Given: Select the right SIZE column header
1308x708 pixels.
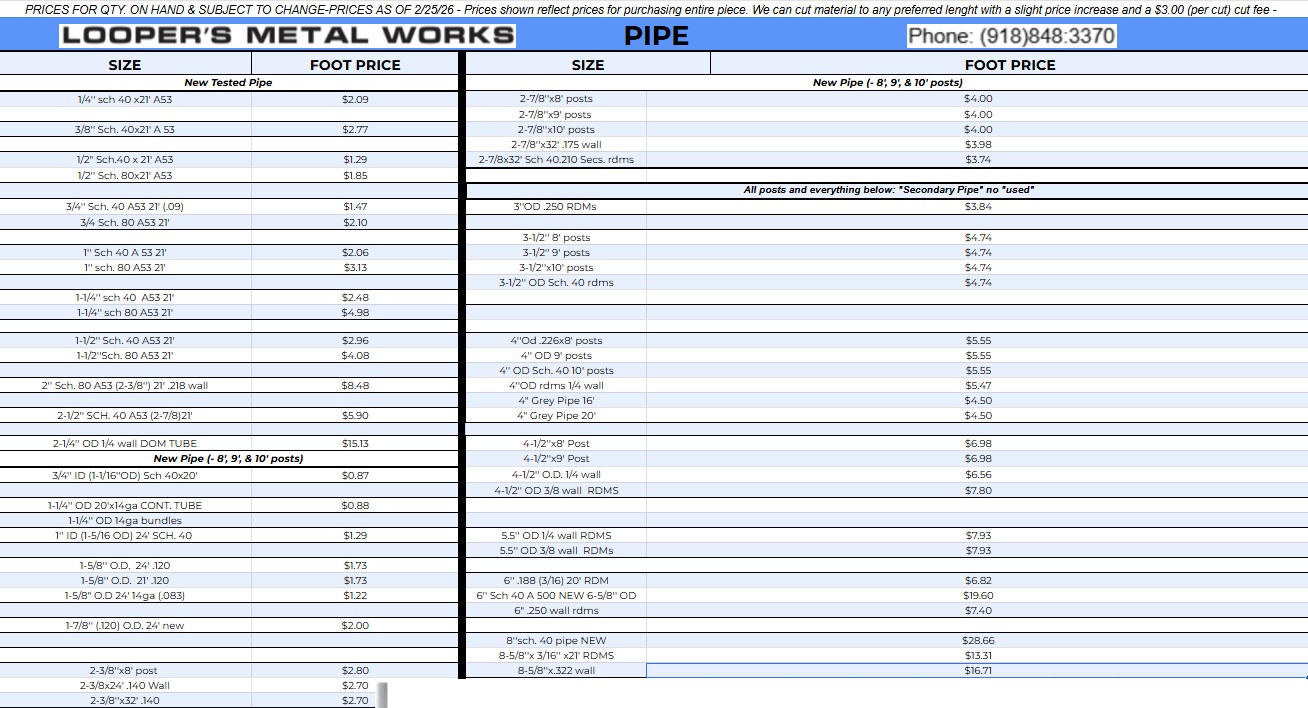Looking at the screenshot, I should [588, 65].
